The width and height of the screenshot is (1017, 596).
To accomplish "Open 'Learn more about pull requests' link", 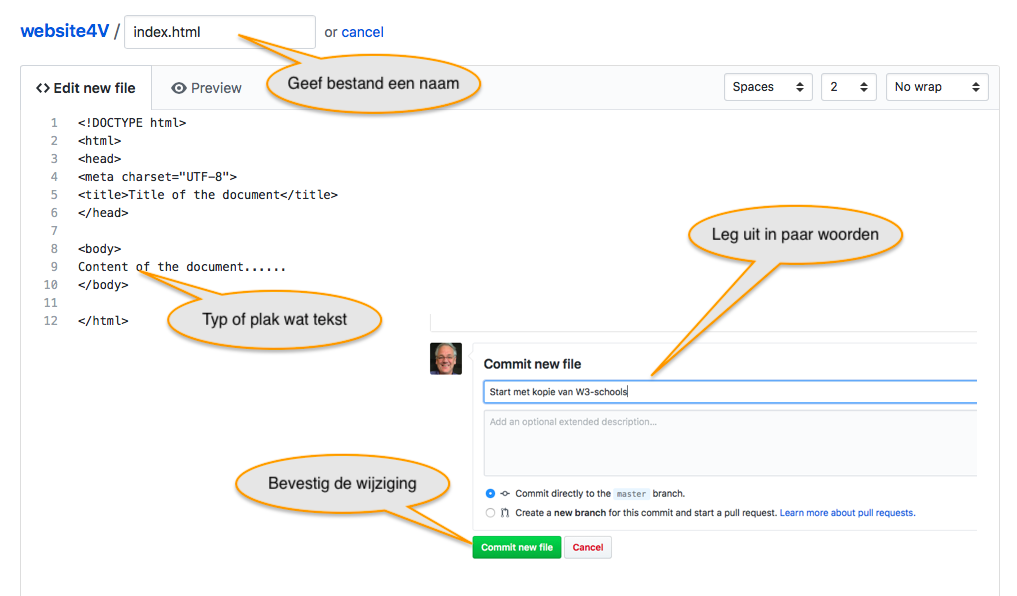I will (847, 513).
